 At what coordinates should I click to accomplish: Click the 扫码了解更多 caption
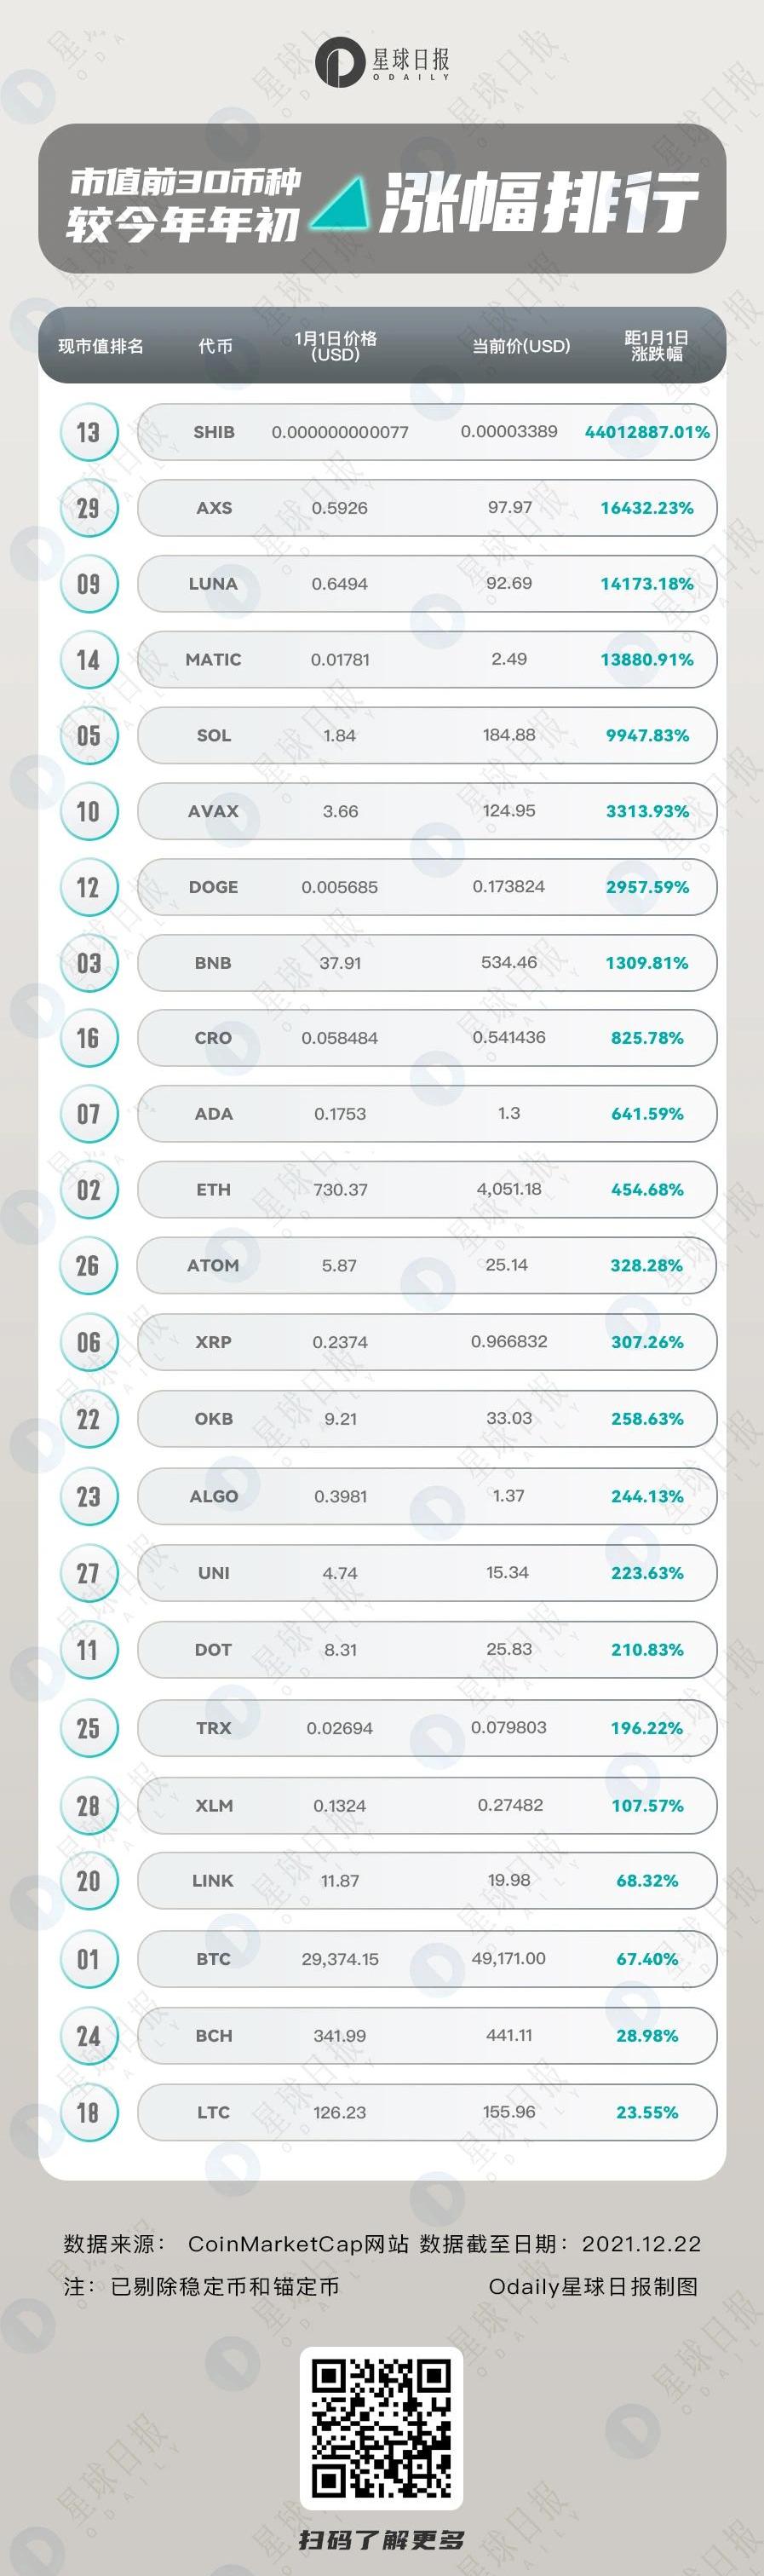[381, 2539]
